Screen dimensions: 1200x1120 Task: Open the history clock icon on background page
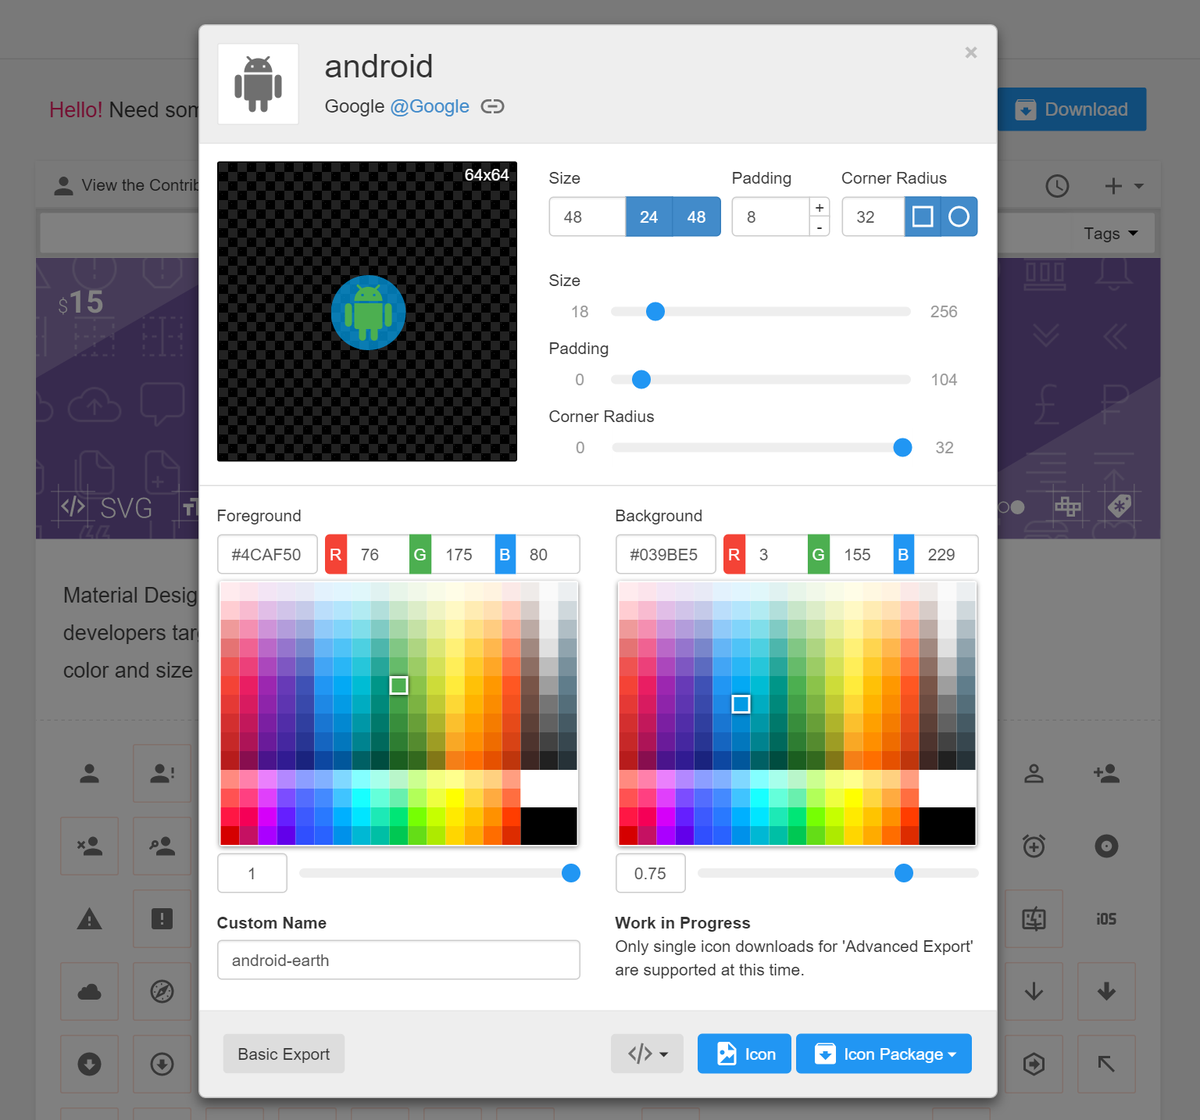(x=1057, y=186)
